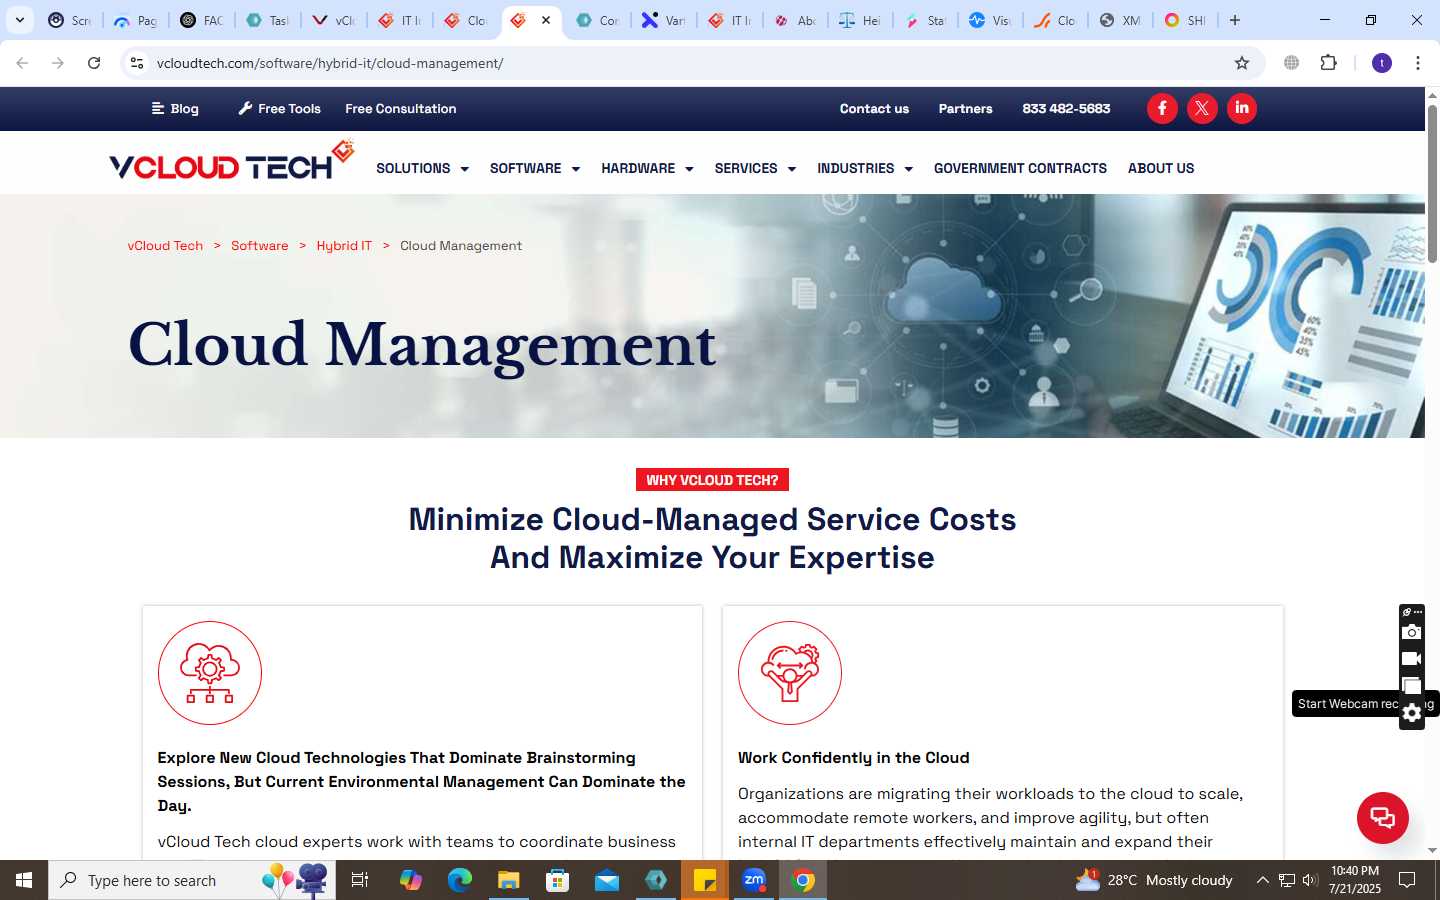Click the browser address bar URL

[x=330, y=63]
